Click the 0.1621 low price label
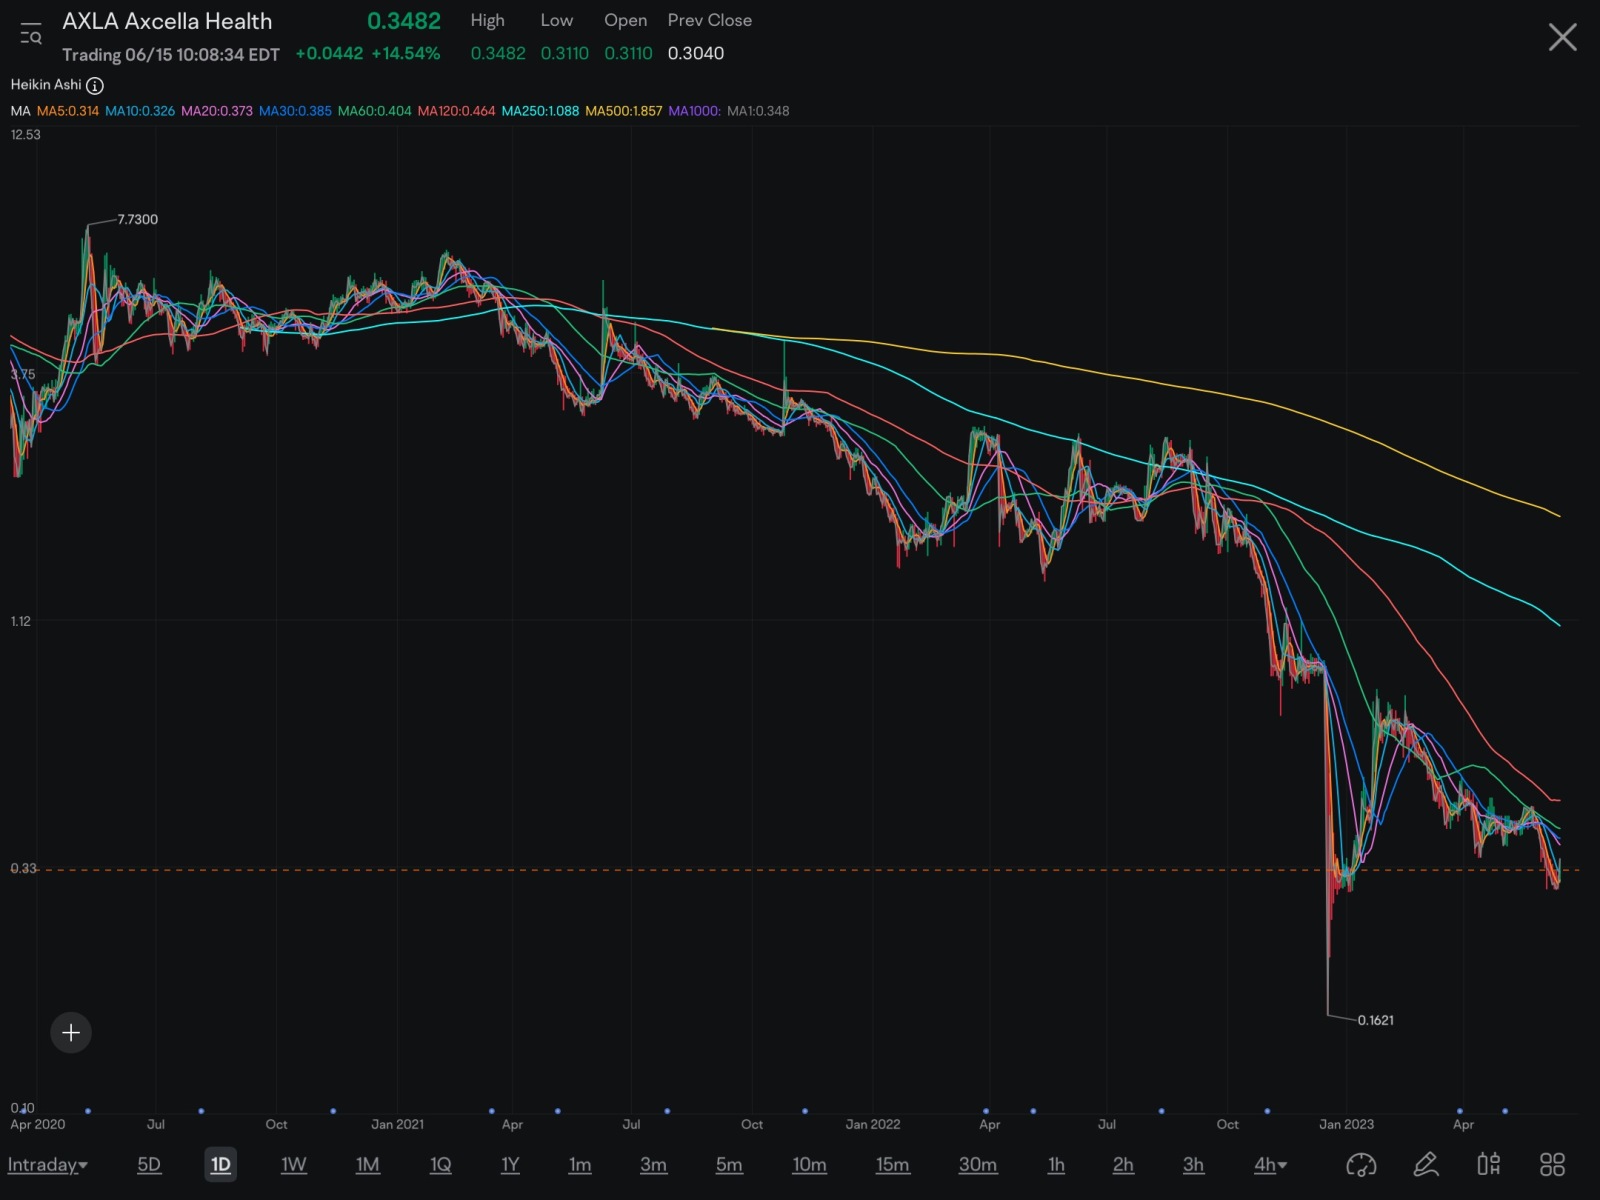1600x1200 pixels. [1376, 1021]
